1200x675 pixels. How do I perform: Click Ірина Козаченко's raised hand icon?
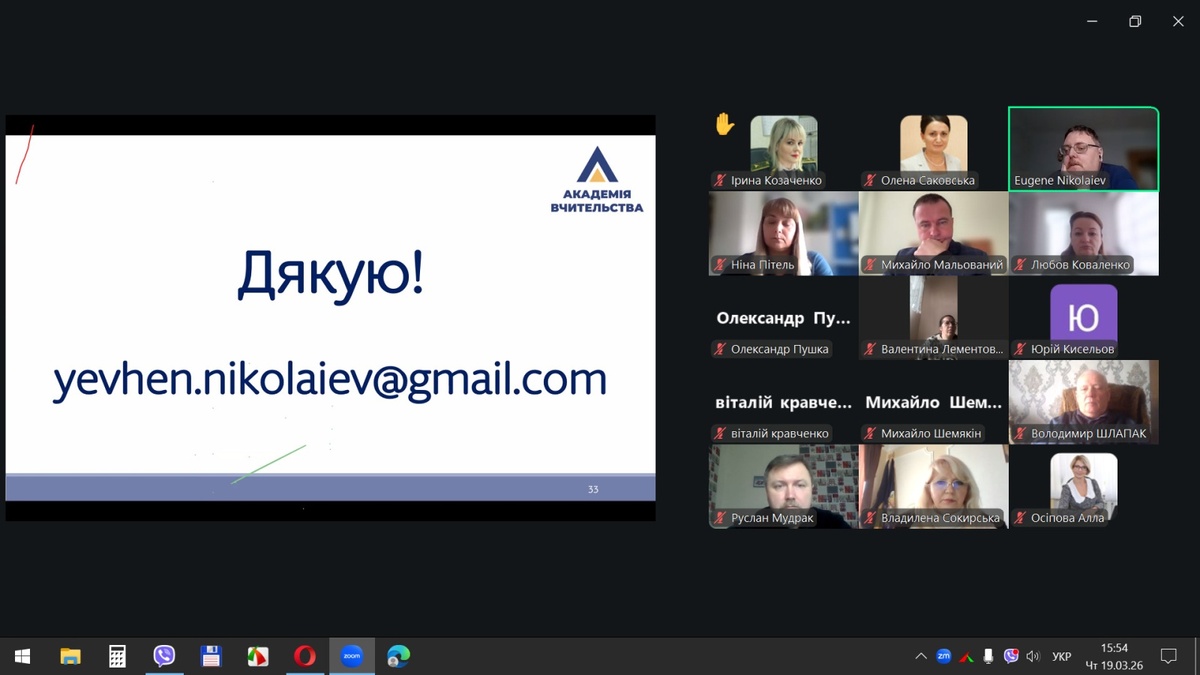click(x=724, y=124)
